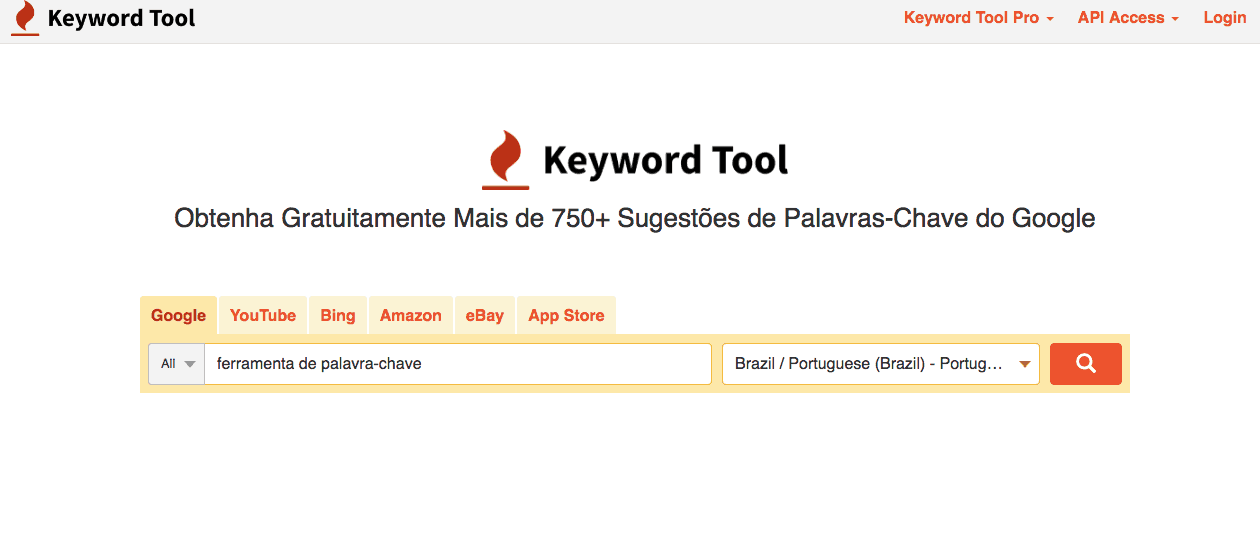The width and height of the screenshot is (1260, 557).
Task: Click the orange magnifying glass search button
Action: 1085,364
